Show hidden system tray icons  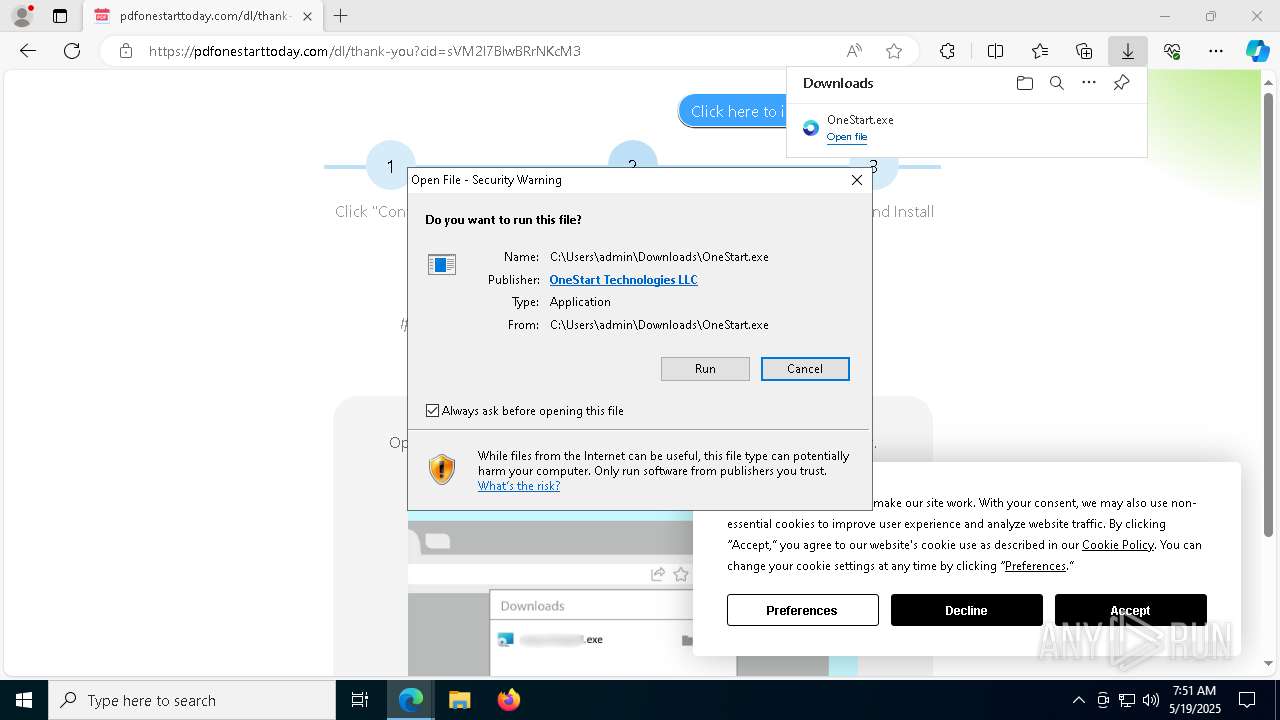1078,700
